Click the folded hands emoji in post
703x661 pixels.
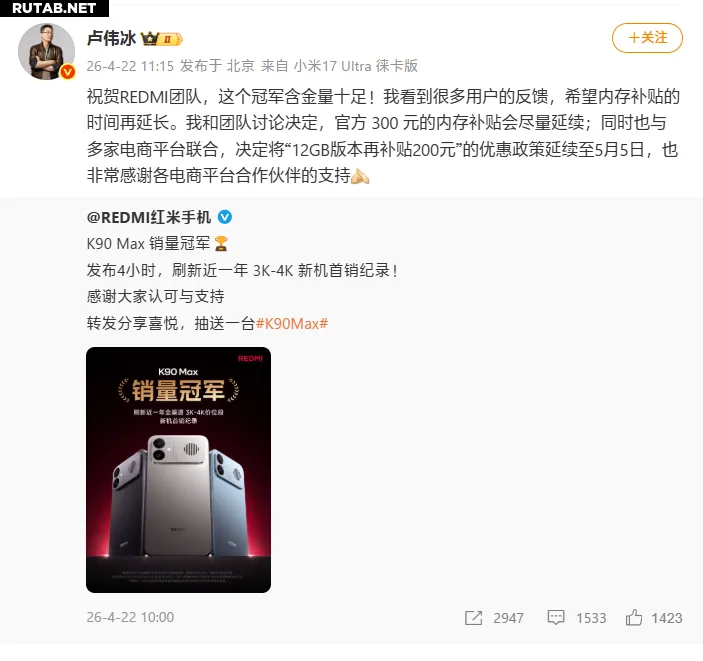click(x=360, y=176)
